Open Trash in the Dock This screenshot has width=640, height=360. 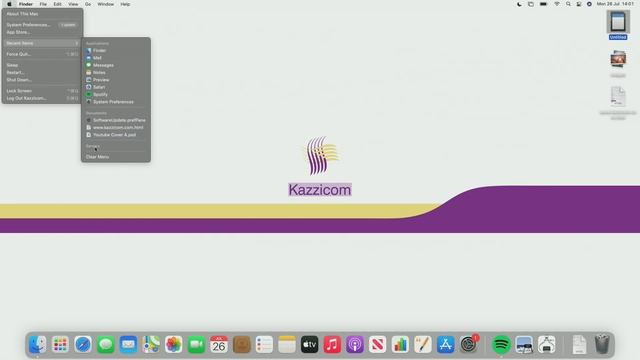click(602, 344)
